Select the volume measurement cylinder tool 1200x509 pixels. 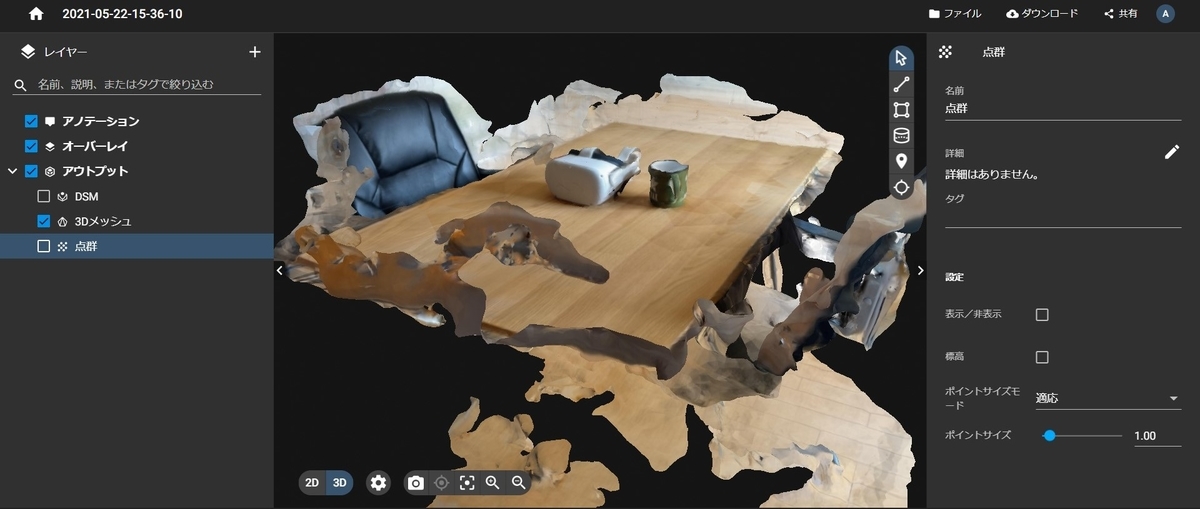[901, 136]
